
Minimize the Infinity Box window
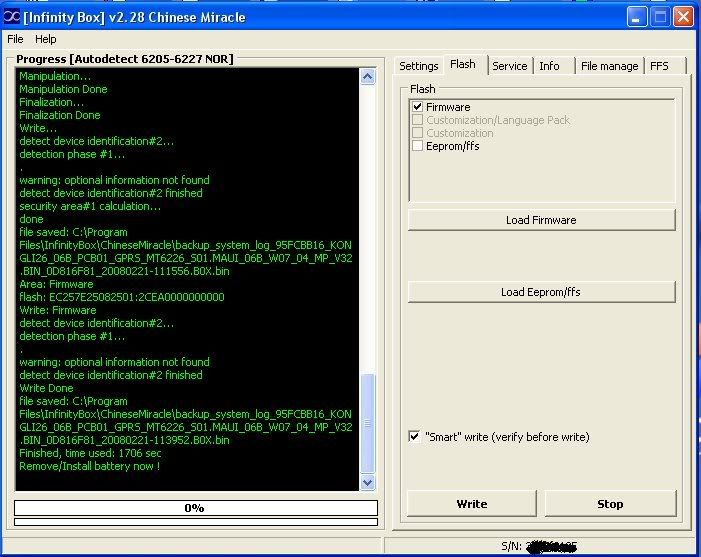pos(636,17)
